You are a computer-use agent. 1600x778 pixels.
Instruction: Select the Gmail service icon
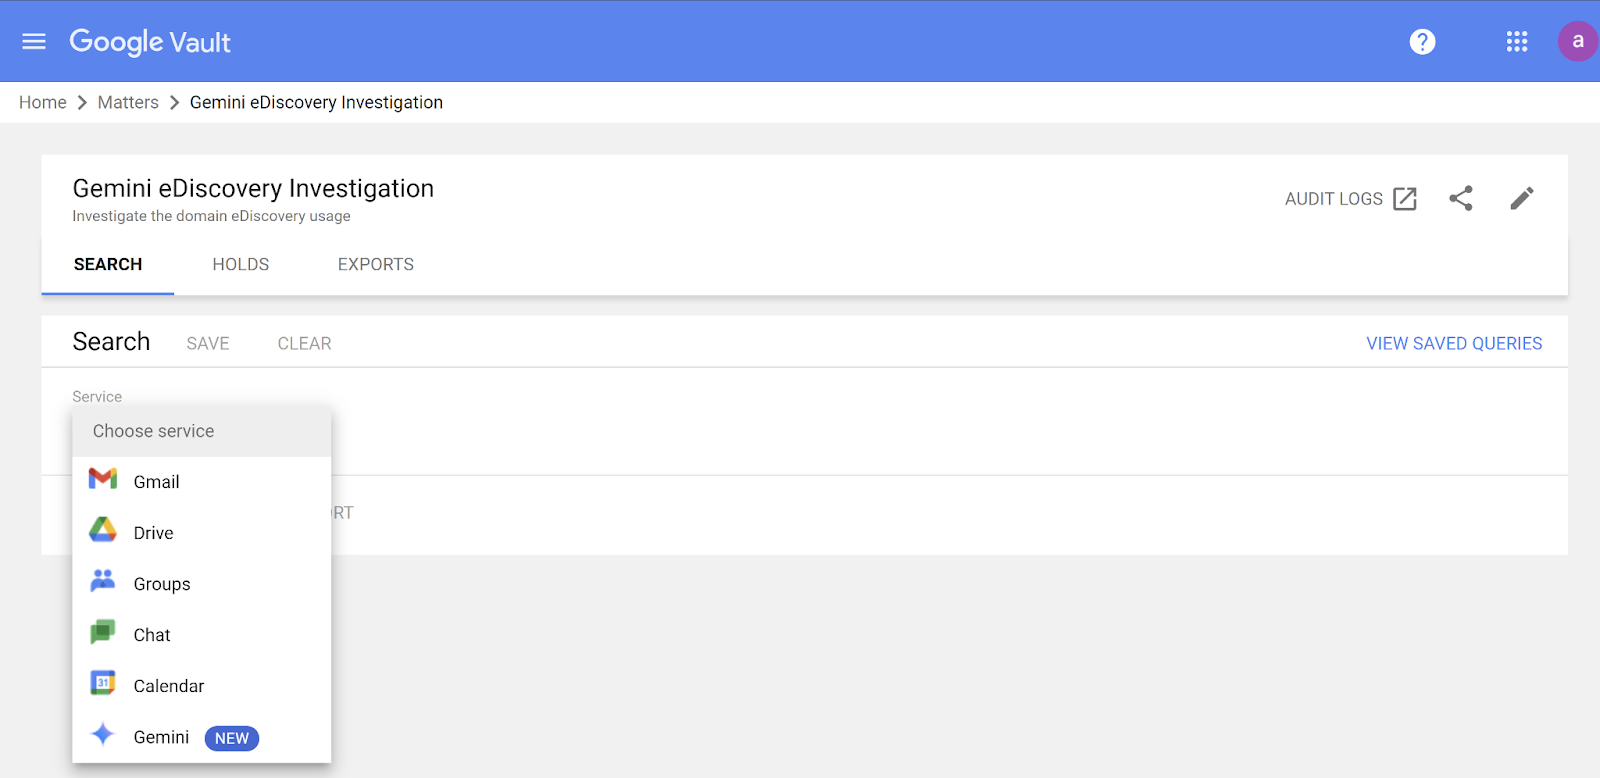point(102,480)
